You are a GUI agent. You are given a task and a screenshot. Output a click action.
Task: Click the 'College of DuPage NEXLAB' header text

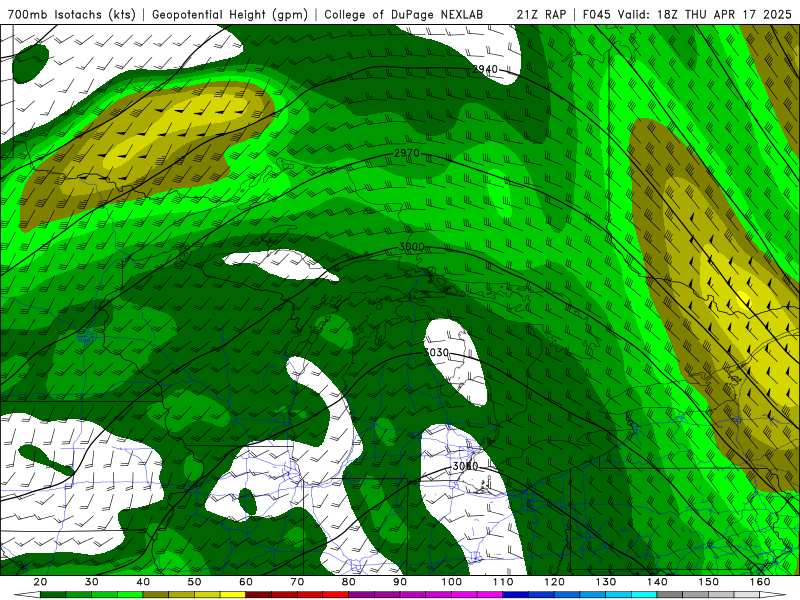tap(404, 14)
